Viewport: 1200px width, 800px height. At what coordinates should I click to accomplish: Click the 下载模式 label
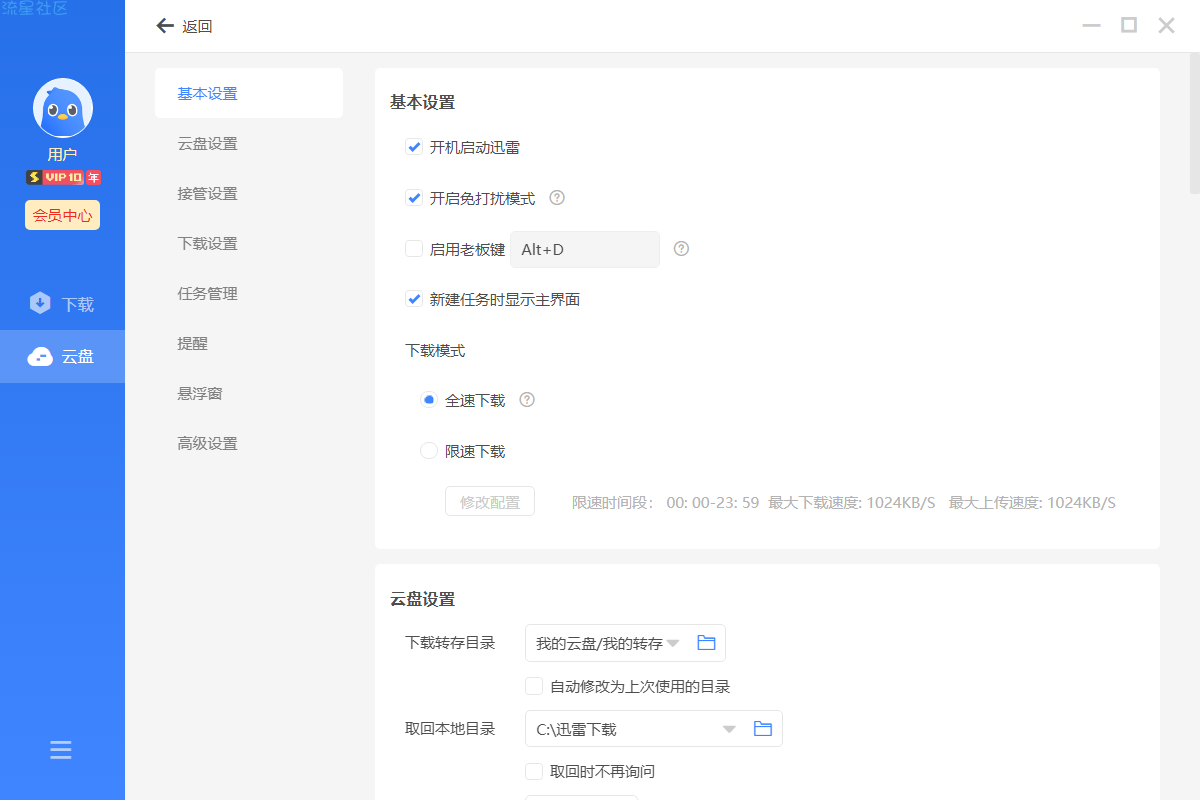pyautogui.click(x=435, y=350)
